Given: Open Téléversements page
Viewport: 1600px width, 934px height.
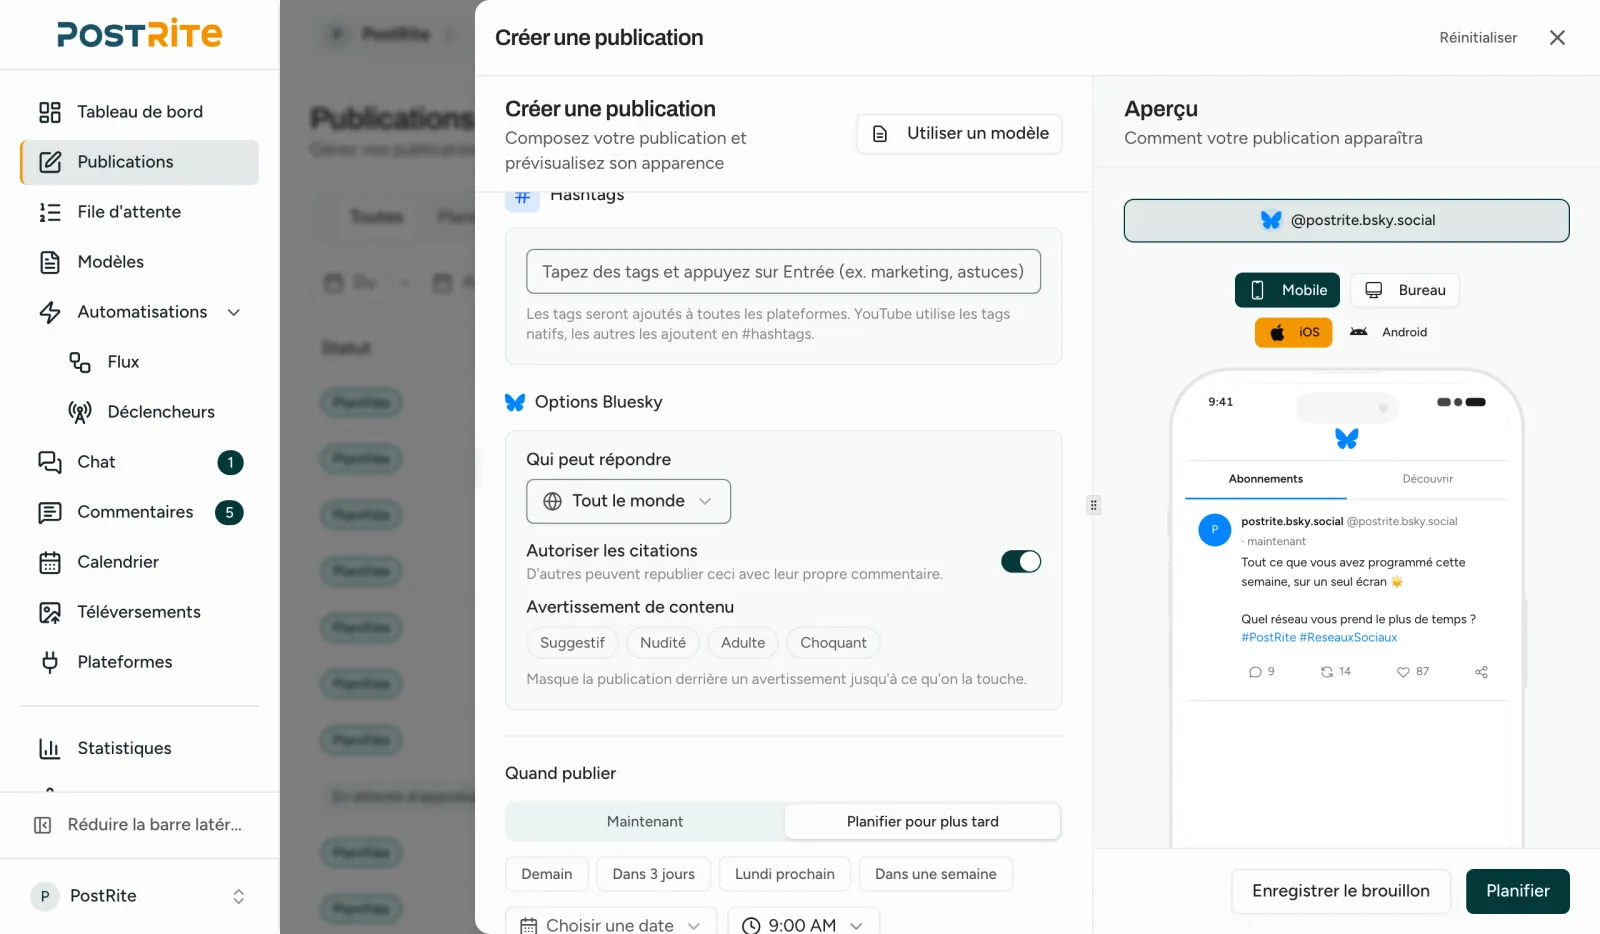Looking at the screenshot, I should point(139,612).
